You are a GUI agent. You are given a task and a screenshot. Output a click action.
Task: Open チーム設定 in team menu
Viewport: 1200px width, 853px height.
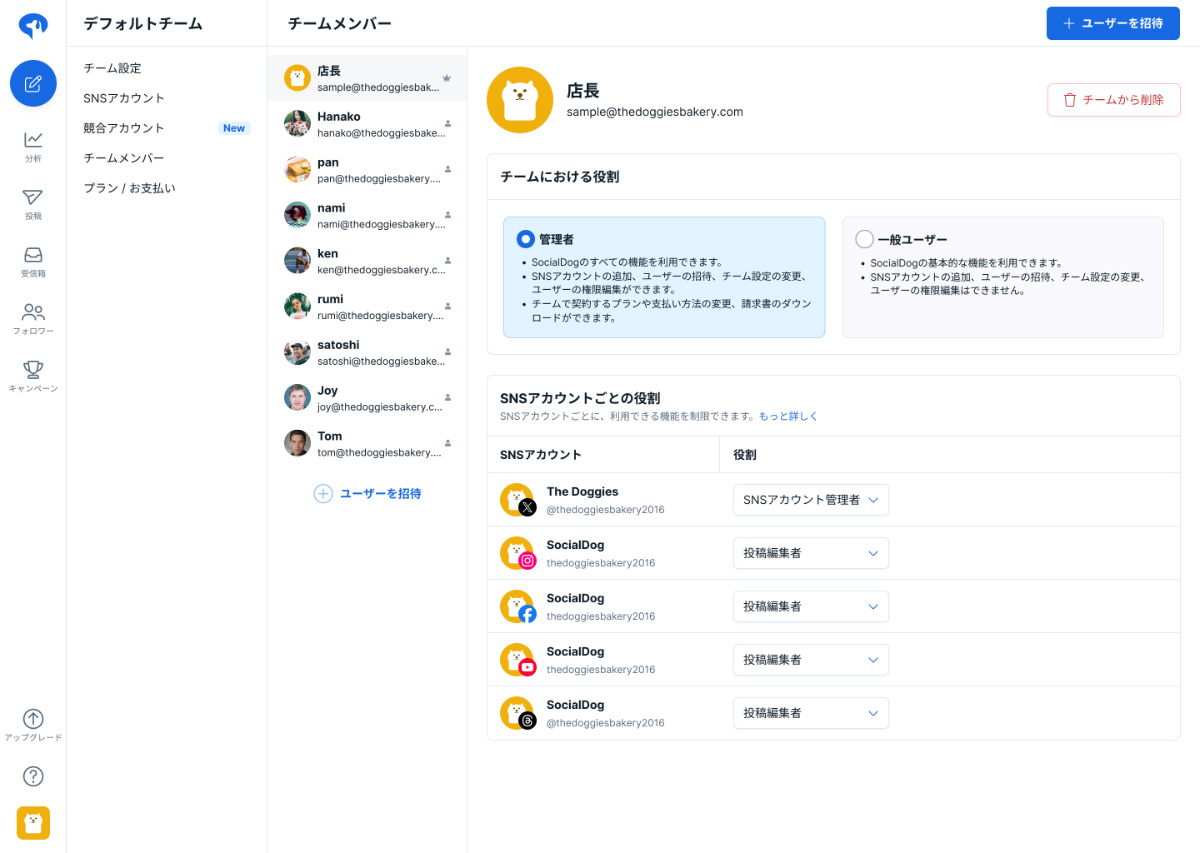(x=112, y=68)
